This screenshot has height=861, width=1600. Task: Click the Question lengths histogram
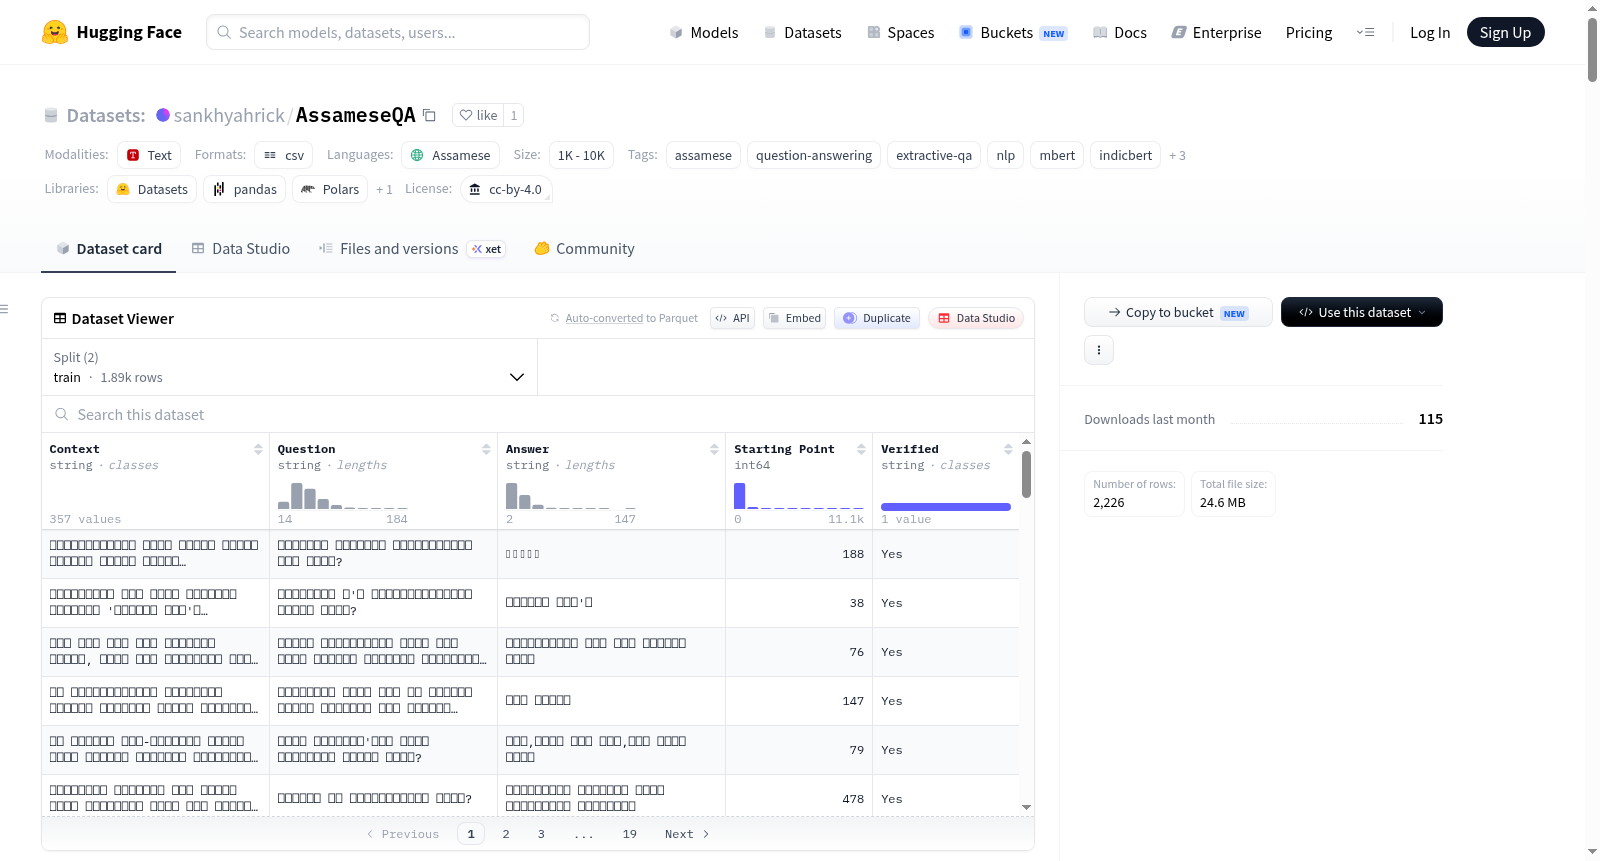pyautogui.click(x=343, y=495)
